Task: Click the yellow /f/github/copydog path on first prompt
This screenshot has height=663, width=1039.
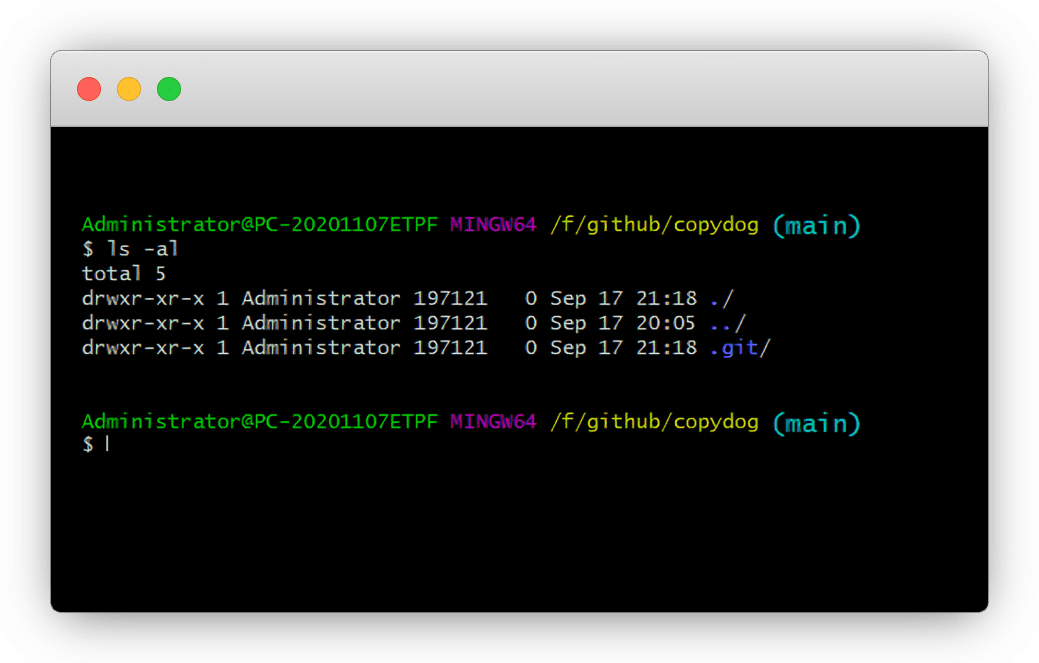Action: [654, 225]
